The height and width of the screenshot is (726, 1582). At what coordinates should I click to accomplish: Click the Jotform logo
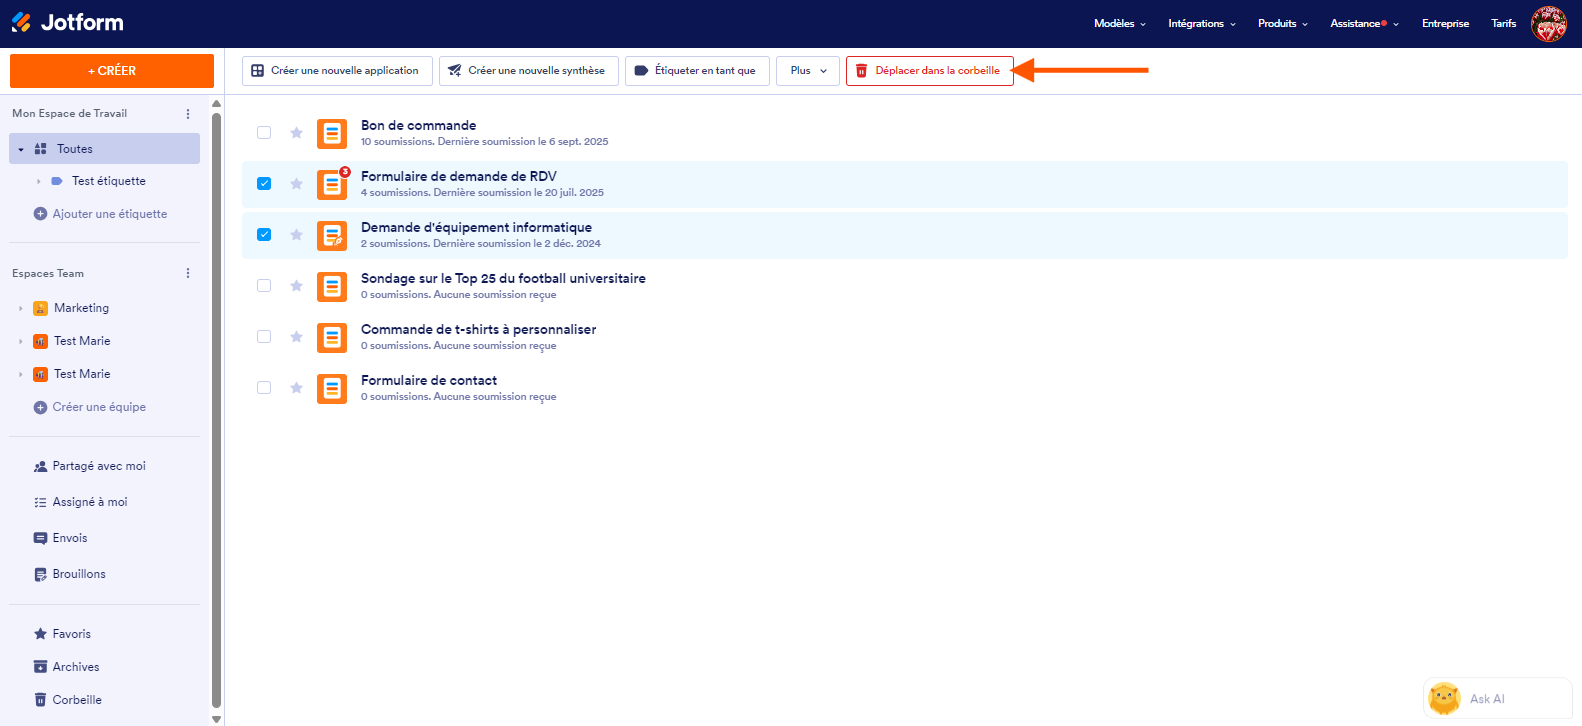point(67,22)
